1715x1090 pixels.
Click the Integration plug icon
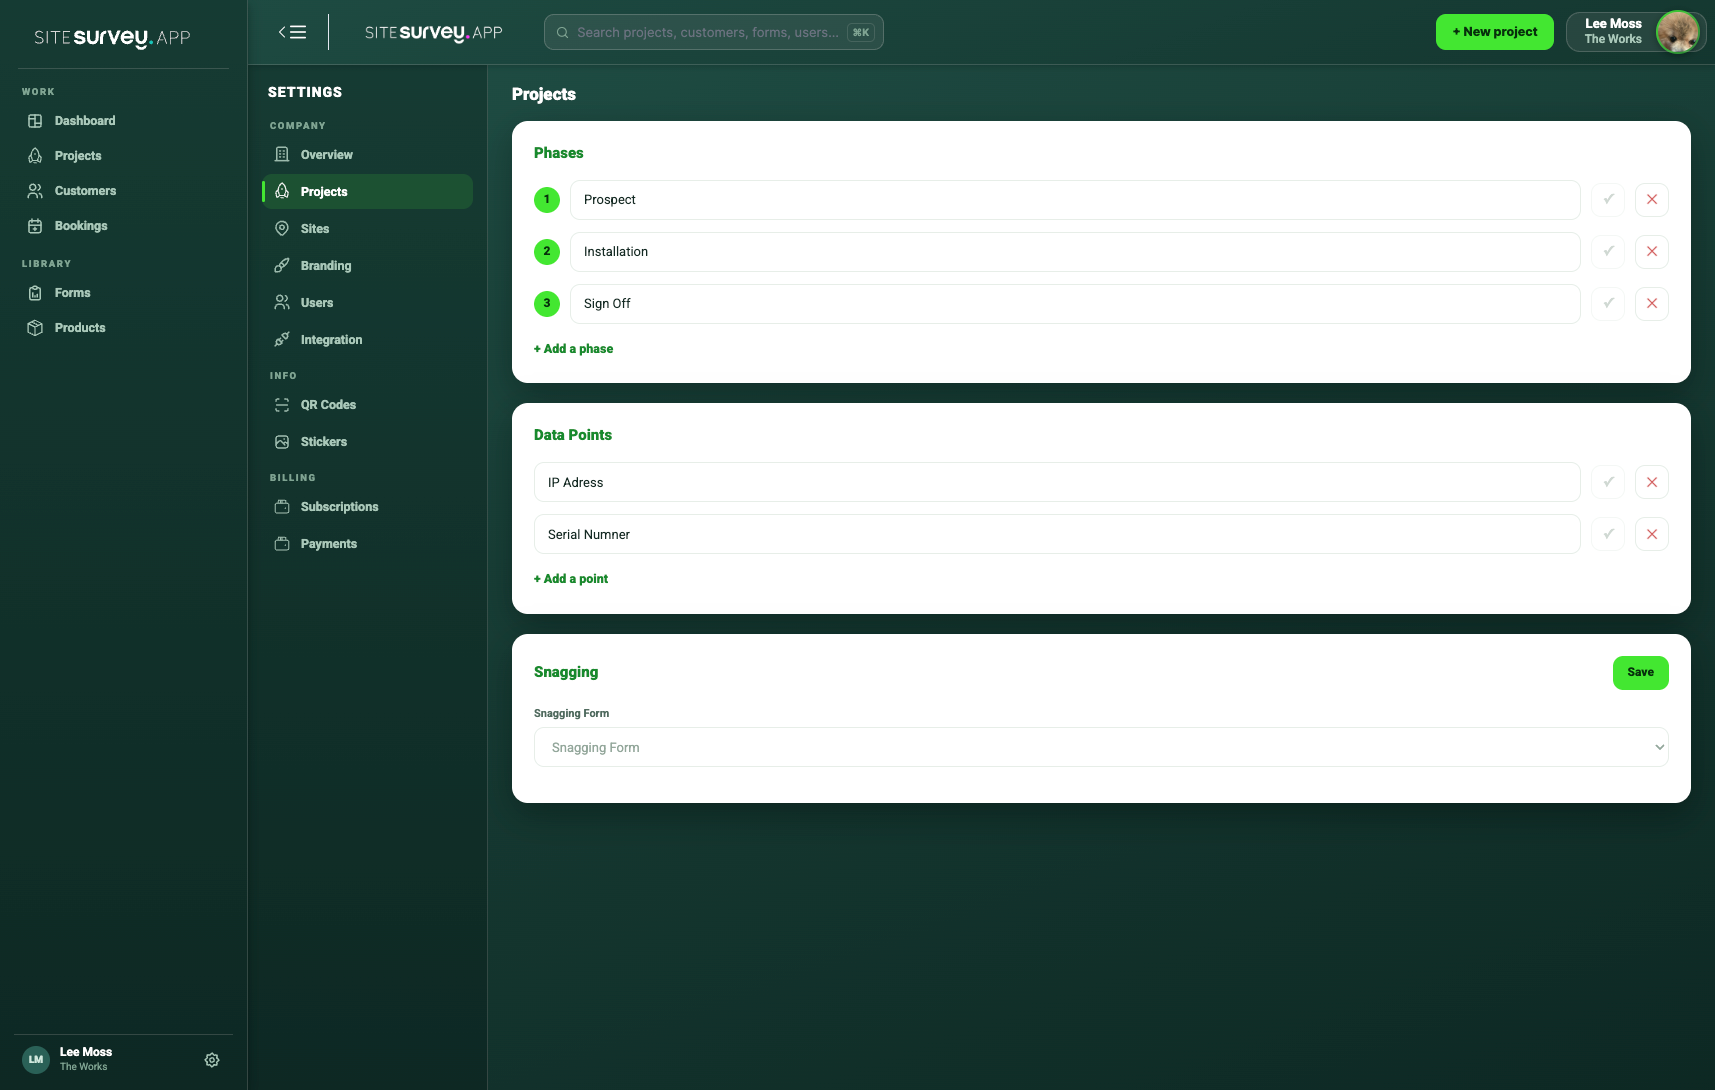(x=282, y=340)
